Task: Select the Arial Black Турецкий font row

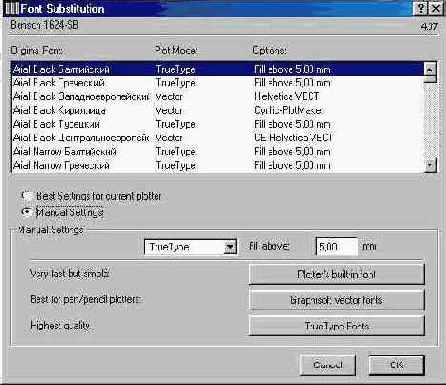Action: [x=217, y=124]
